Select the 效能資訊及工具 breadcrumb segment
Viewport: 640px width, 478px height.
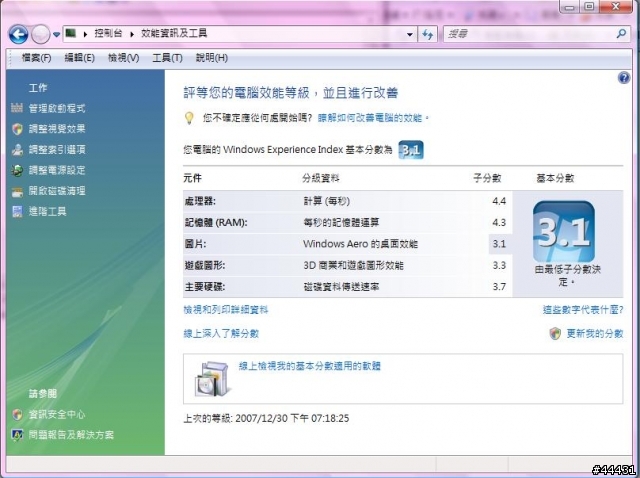174,33
